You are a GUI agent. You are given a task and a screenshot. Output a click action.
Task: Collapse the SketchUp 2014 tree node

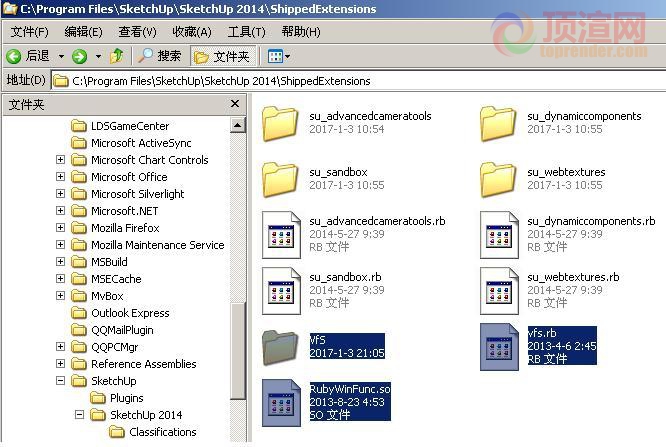[x=79, y=415]
